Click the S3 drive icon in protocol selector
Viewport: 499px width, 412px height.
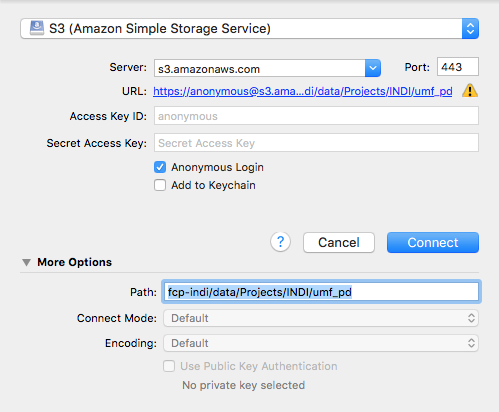pos(37,28)
